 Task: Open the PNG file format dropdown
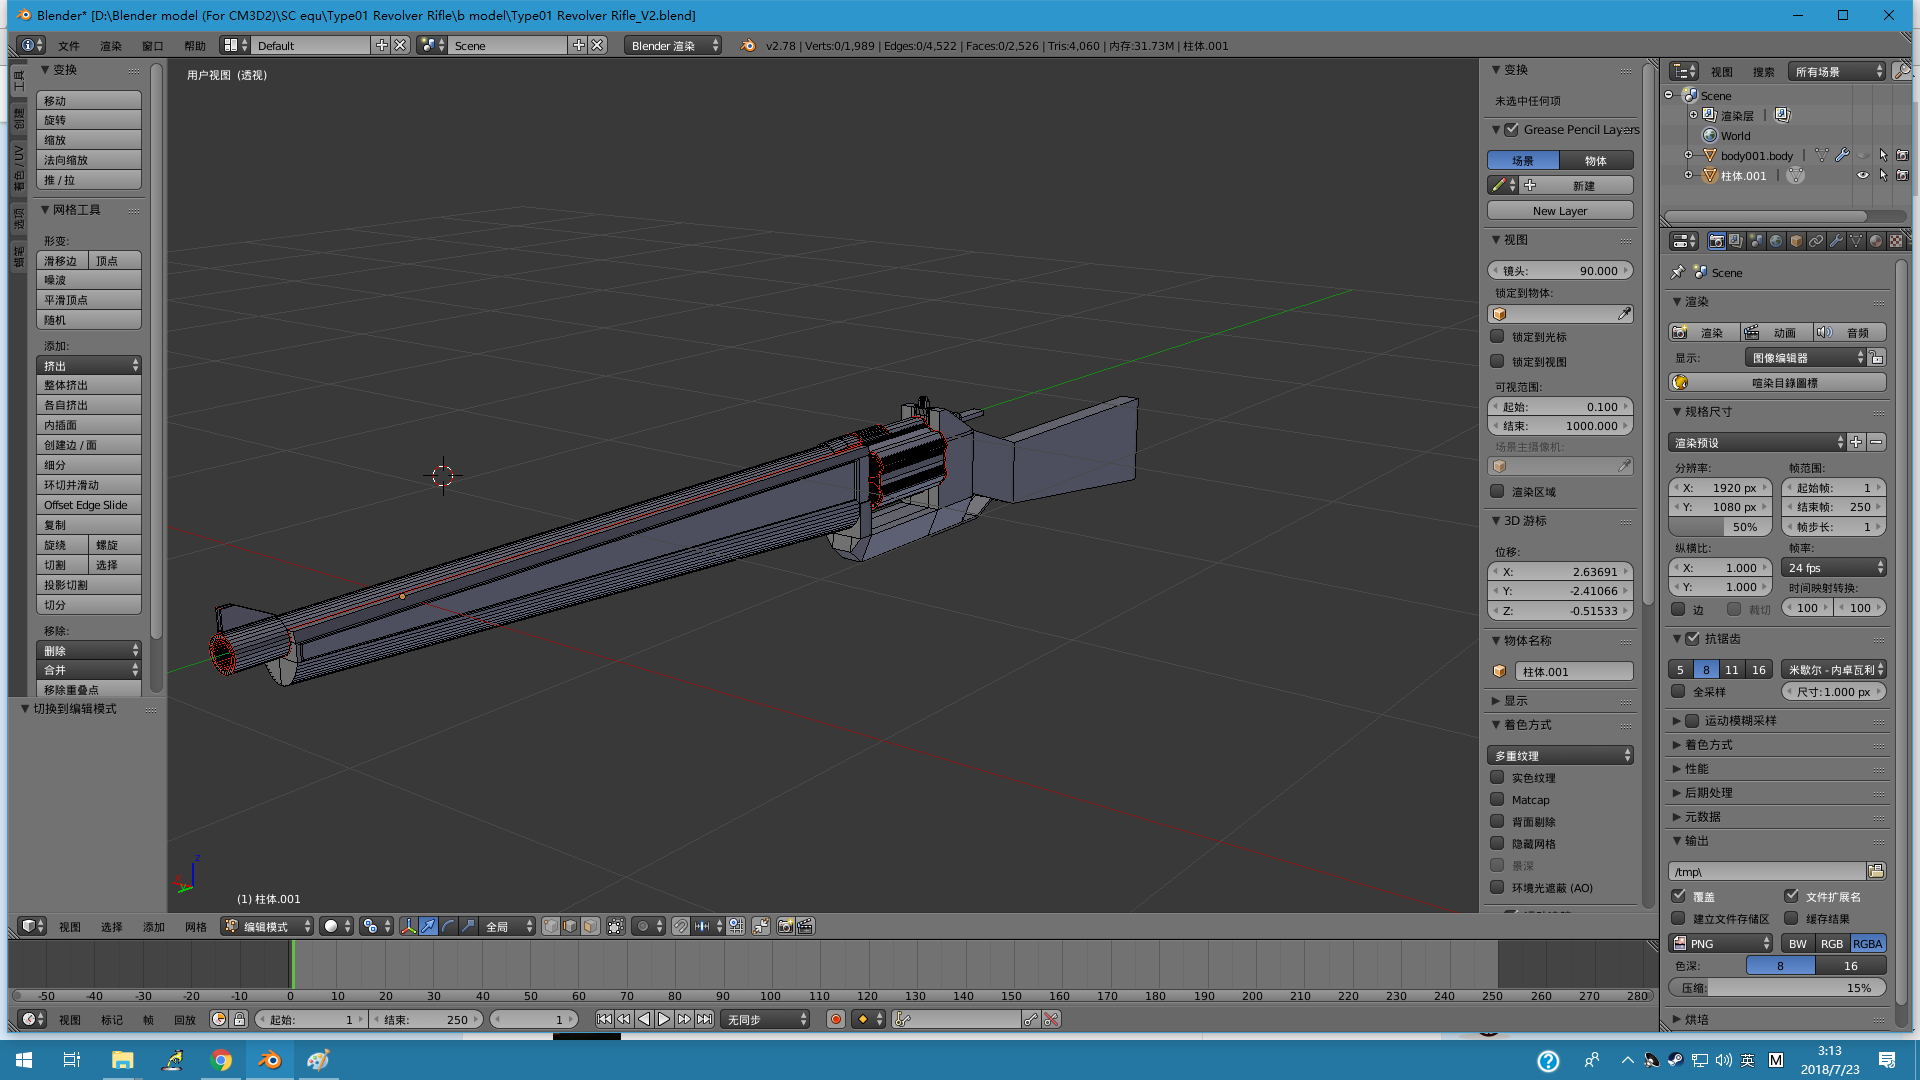[1721, 944]
